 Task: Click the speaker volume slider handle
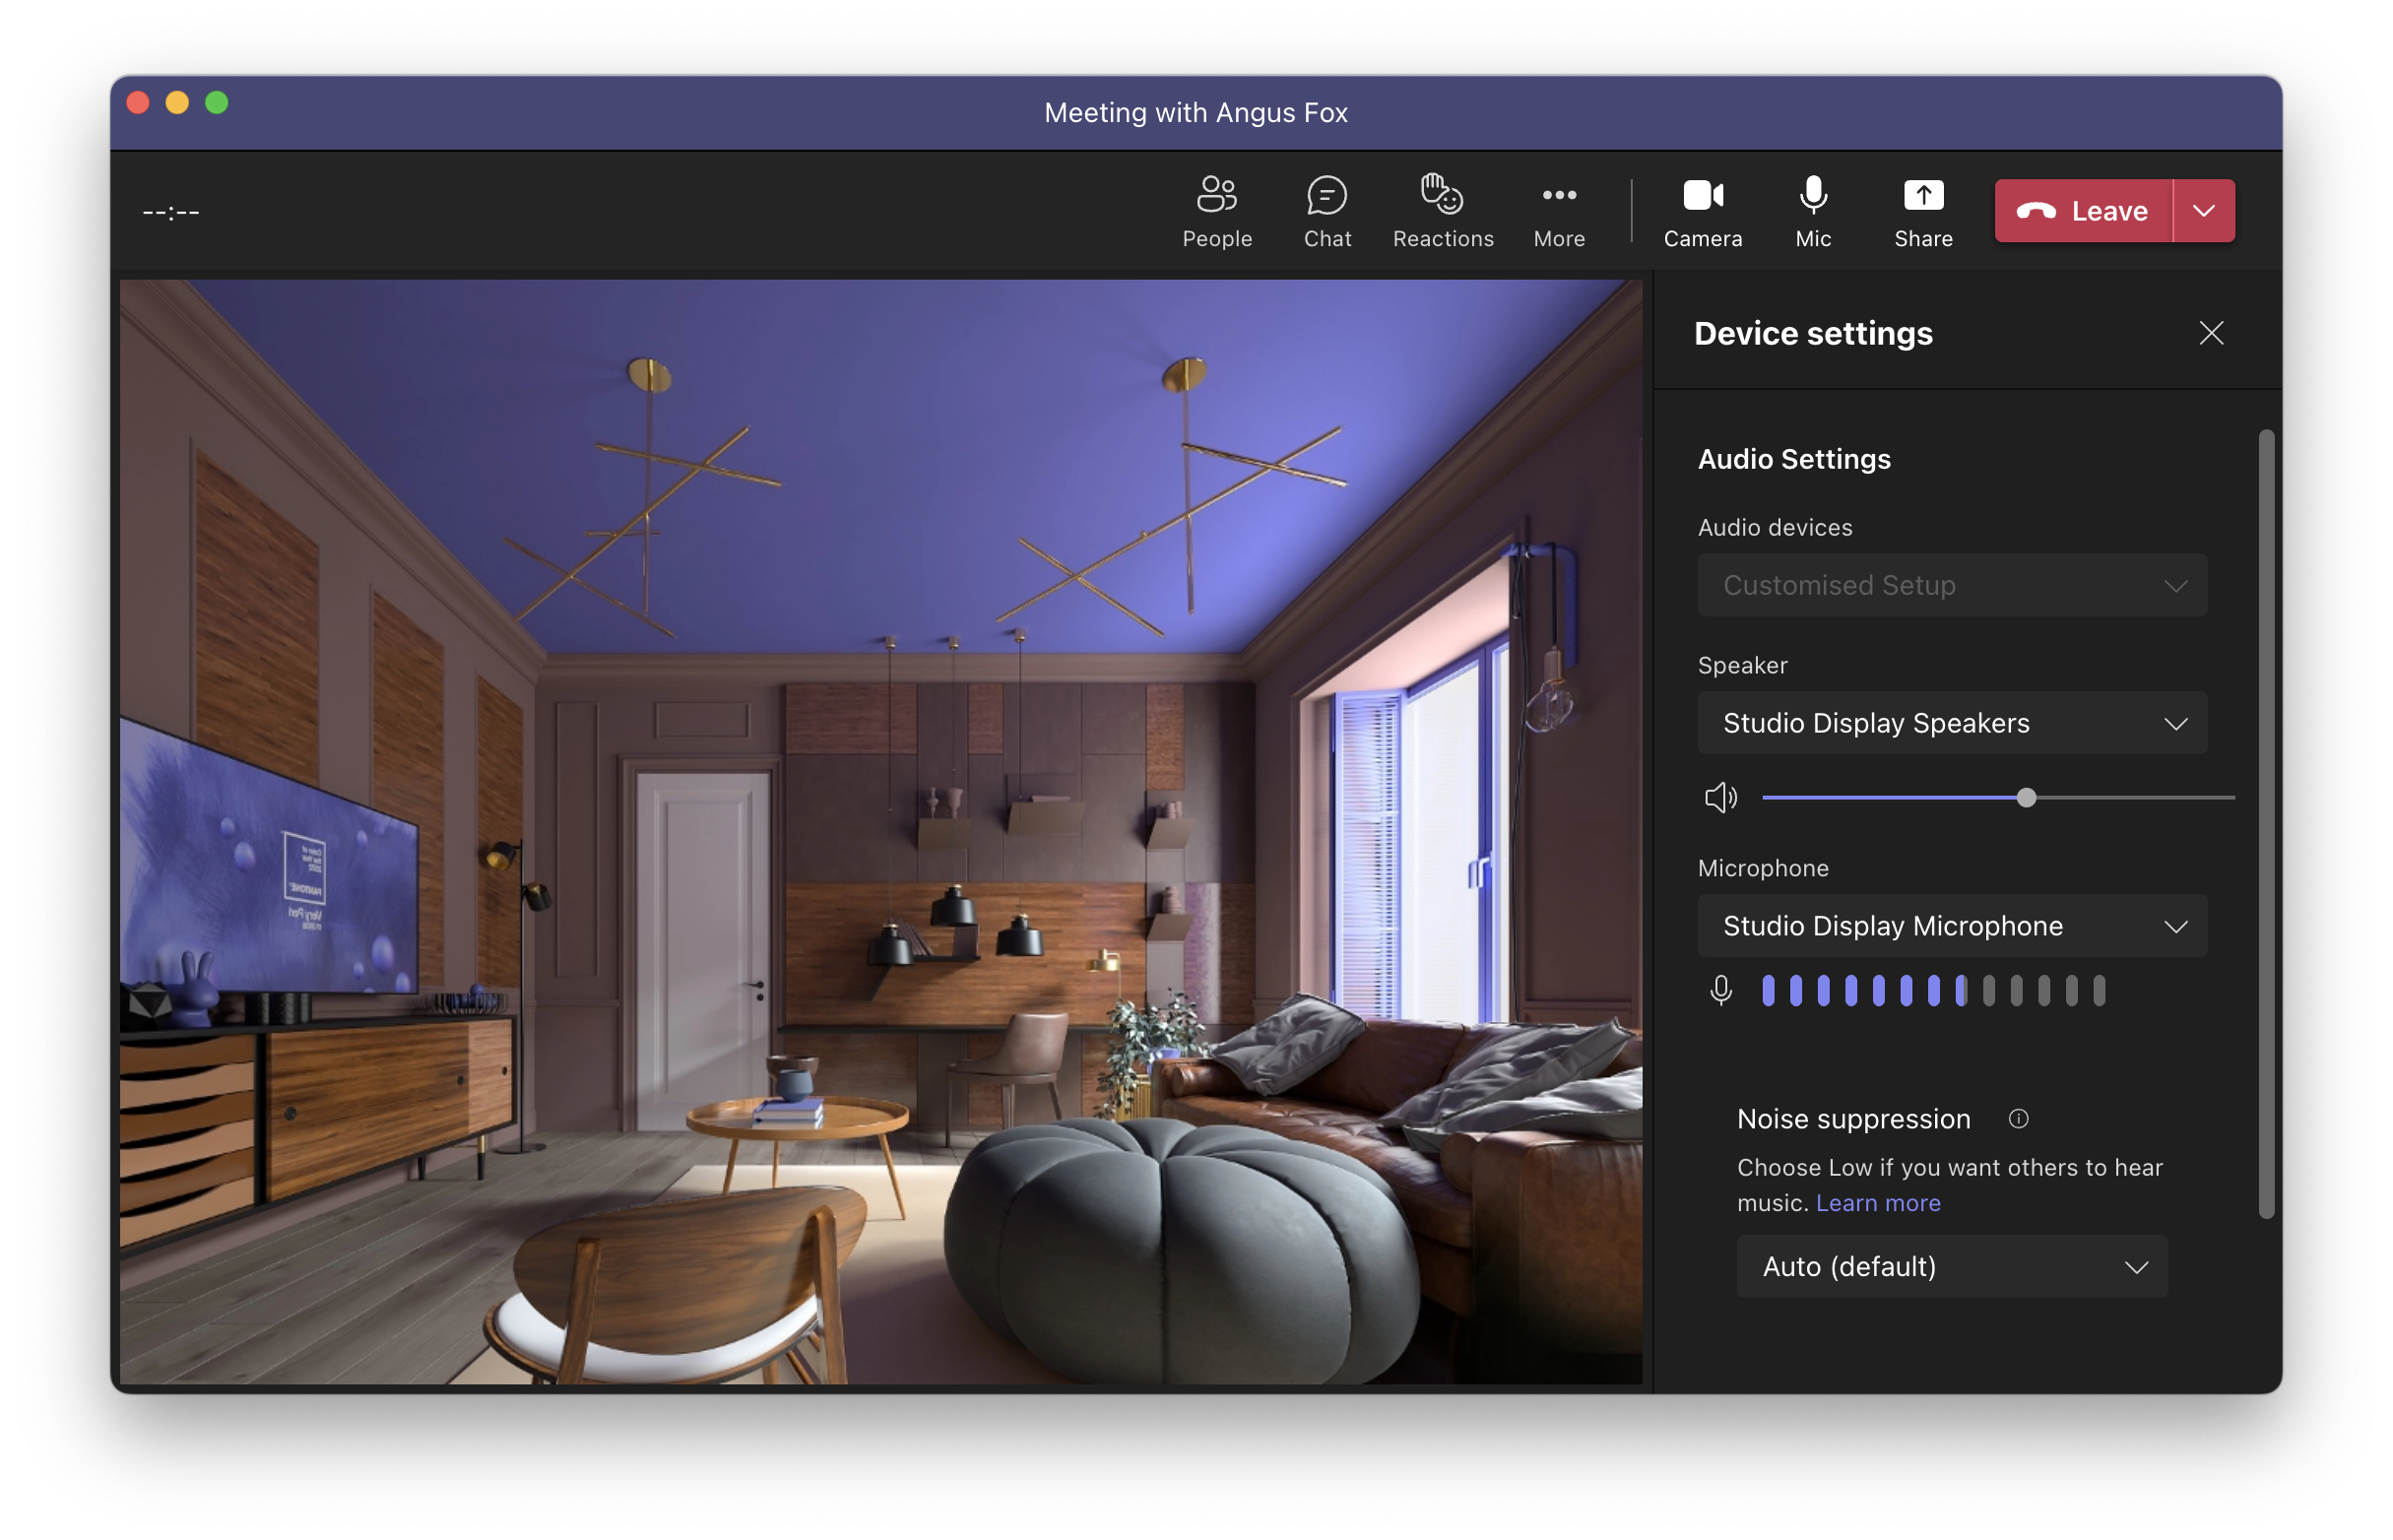point(2025,797)
